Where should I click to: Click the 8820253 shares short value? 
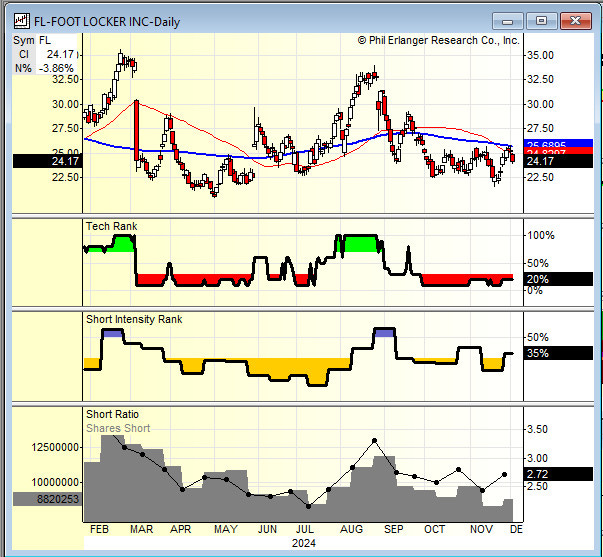[x=47, y=499]
